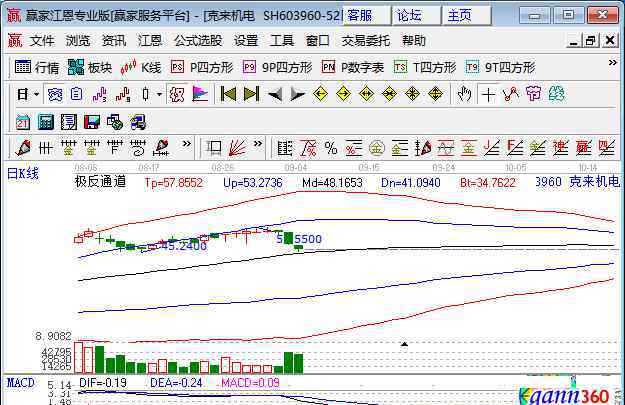Expand the shape tools overflow chevron

coord(258,144)
